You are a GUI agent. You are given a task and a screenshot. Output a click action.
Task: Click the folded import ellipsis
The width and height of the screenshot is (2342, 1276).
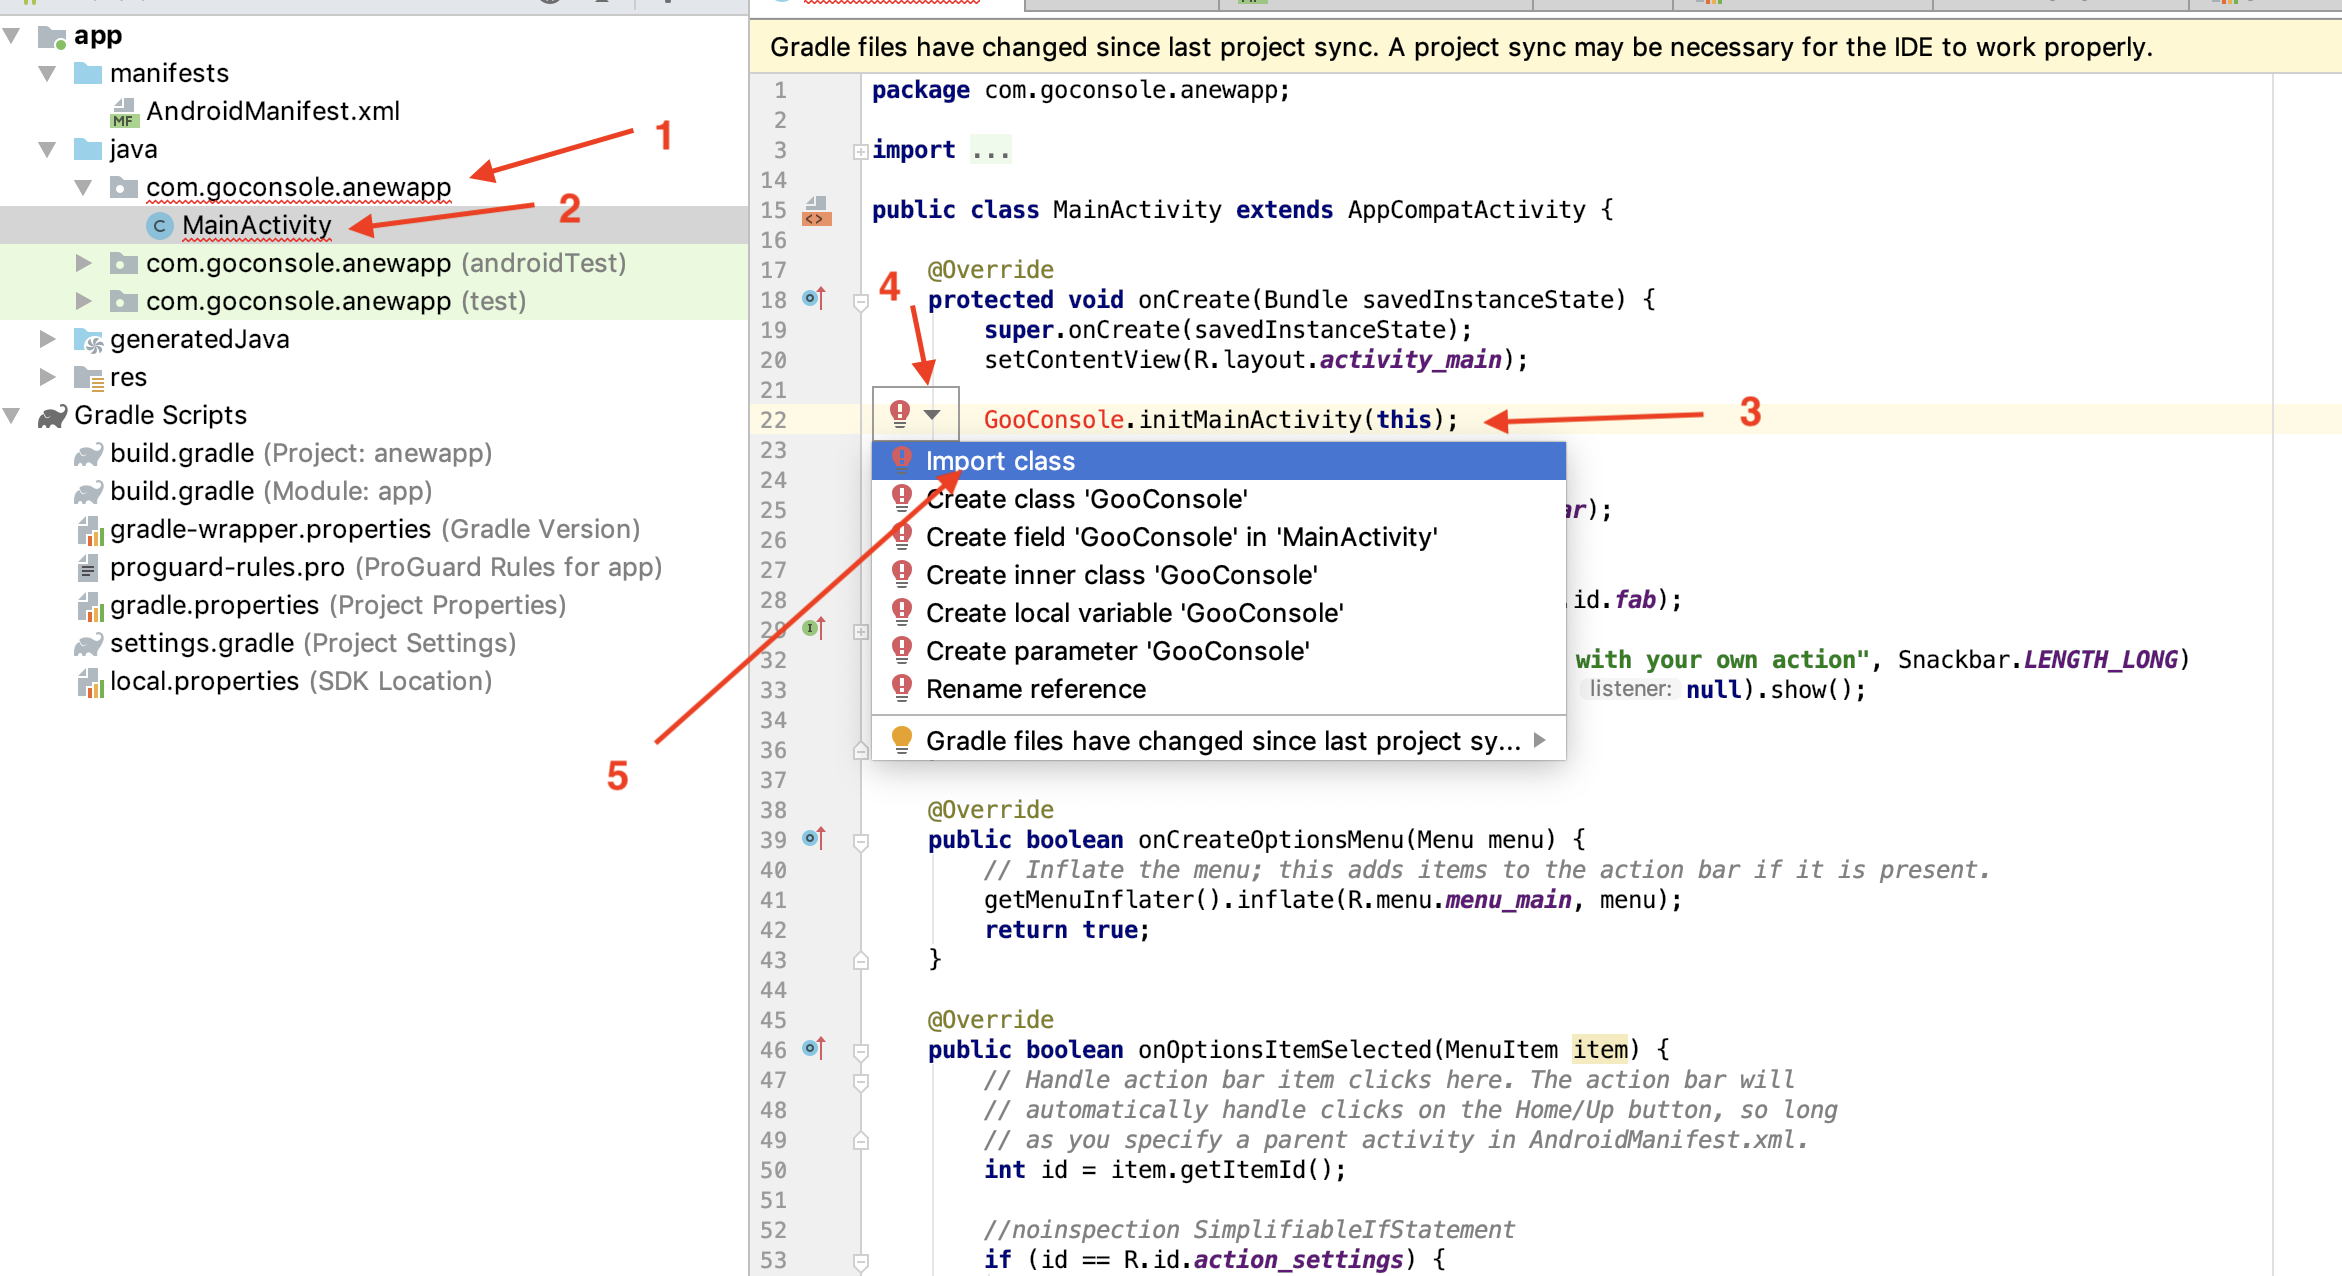(990, 150)
